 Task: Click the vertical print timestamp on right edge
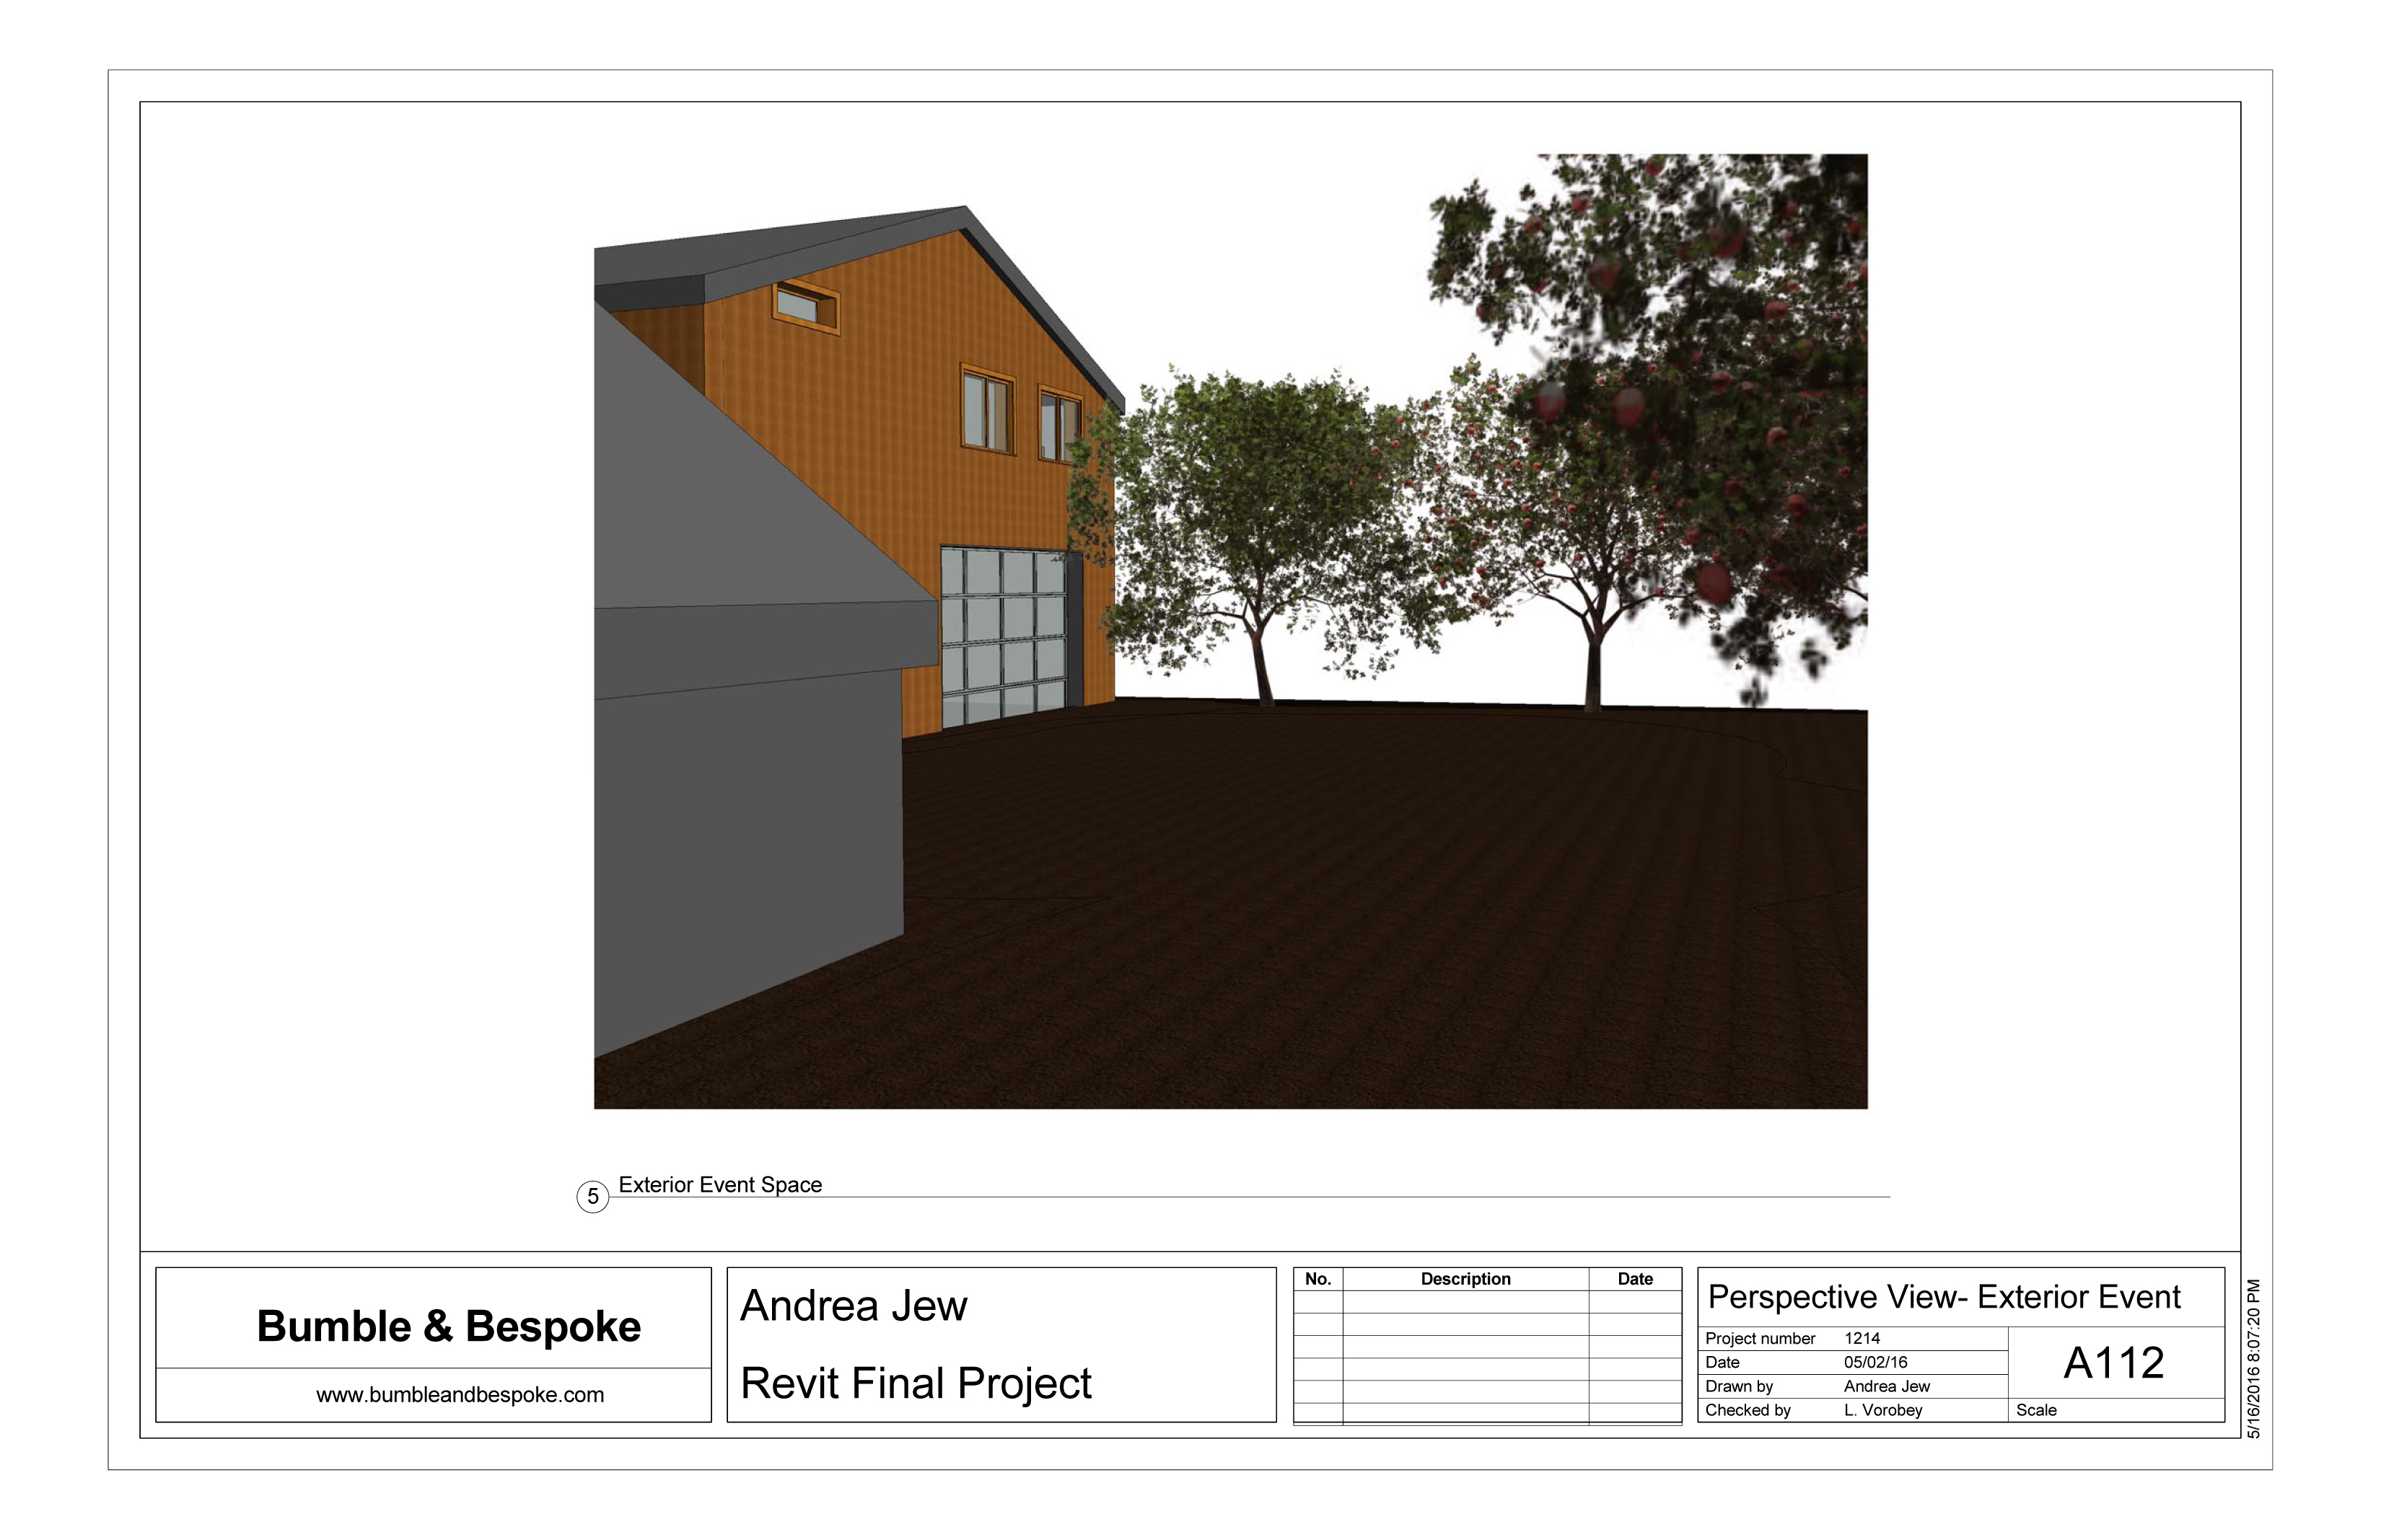pyautogui.click(x=2254, y=1358)
